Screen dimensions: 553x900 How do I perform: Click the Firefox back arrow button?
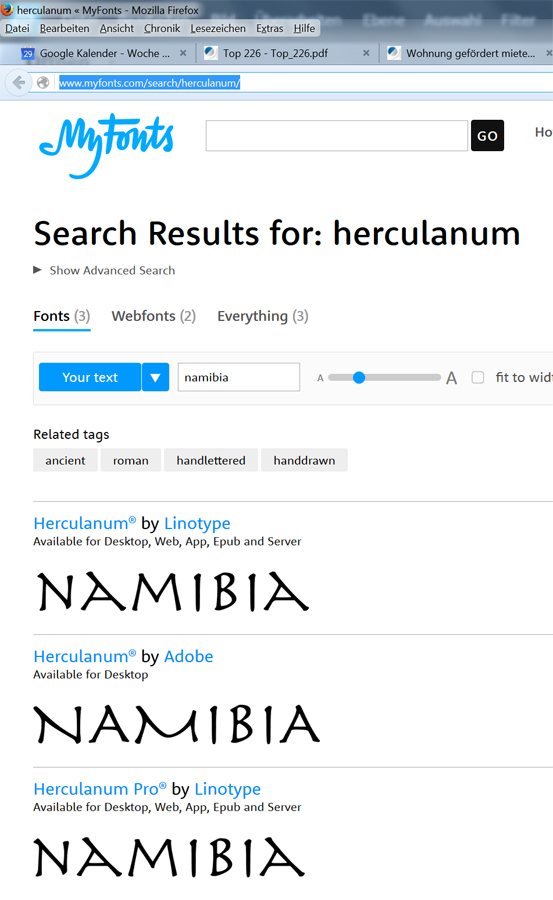18,83
